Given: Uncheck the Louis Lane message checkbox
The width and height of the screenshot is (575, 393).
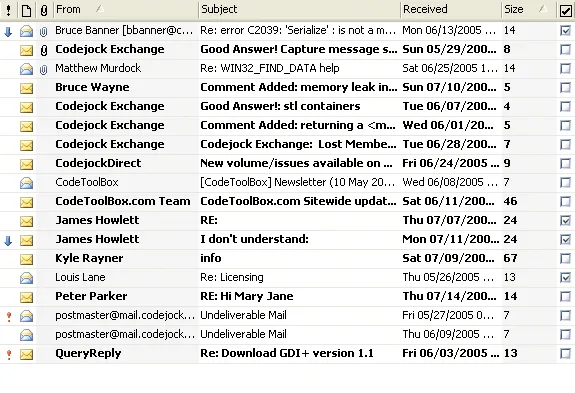Looking at the screenshot, I should point(565,278).
